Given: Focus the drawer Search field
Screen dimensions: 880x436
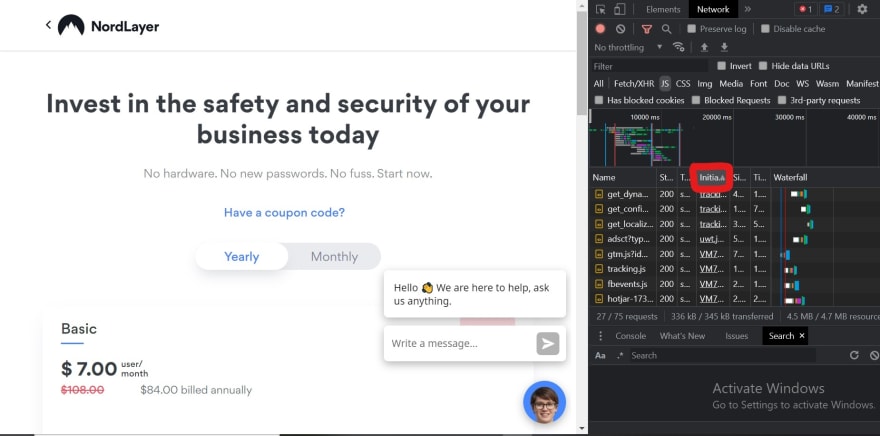Looking at the screenshot, I should (x=722, y=355).
